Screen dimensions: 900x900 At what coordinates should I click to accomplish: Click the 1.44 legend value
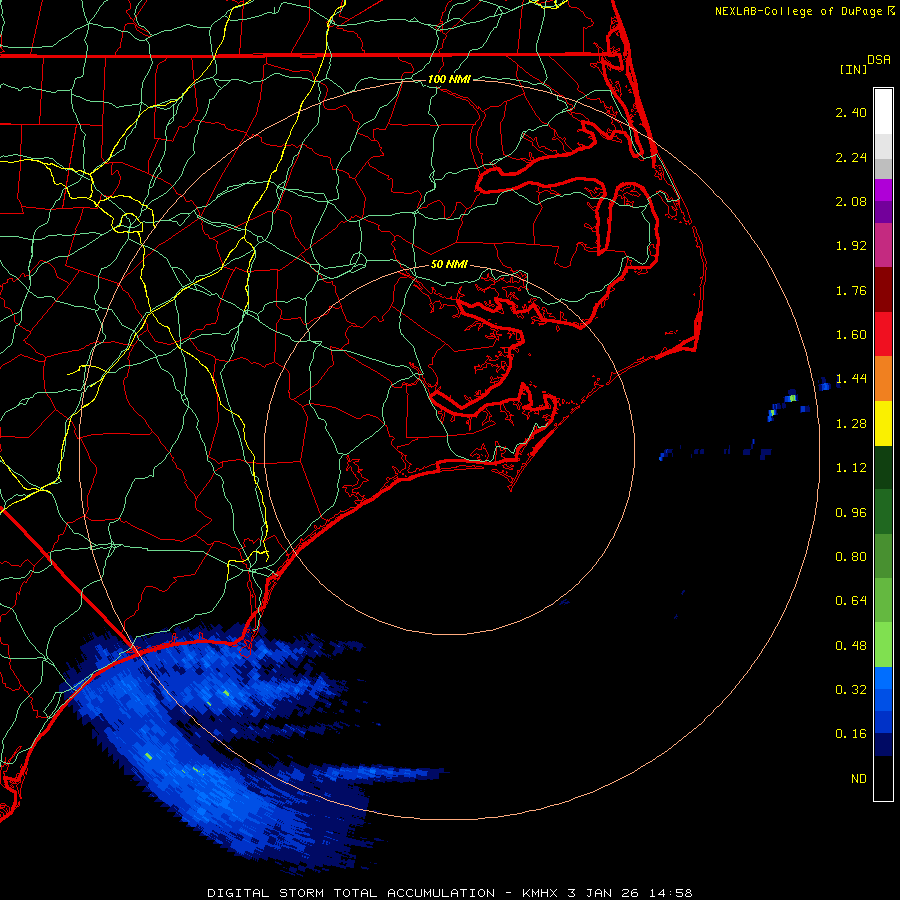coord(851,379)
